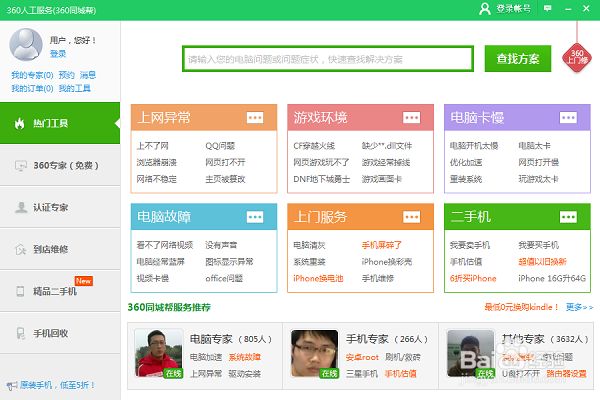Click 路由器设置 tag under 其他专家
Viewport: 600px width, 400px height.
tap(566, 374)
